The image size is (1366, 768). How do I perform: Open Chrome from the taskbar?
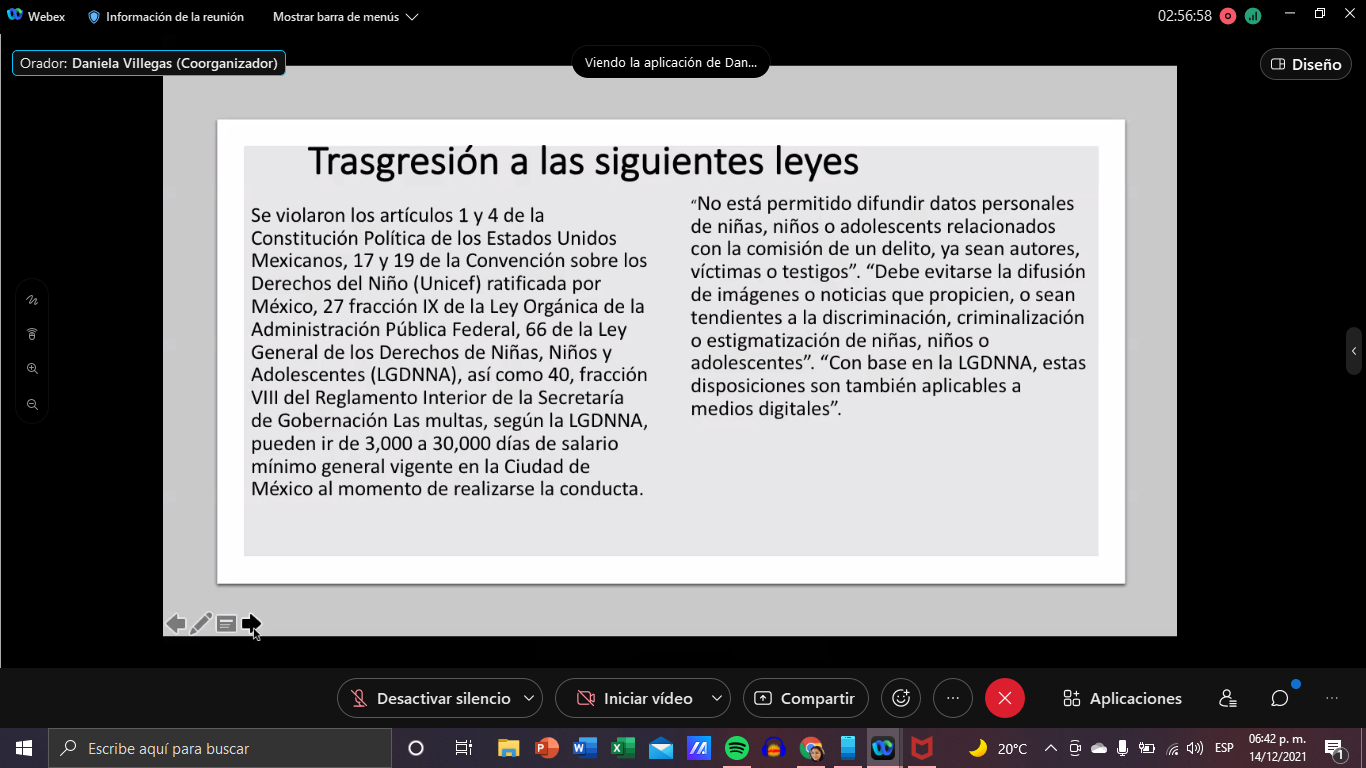coord(811,748)
